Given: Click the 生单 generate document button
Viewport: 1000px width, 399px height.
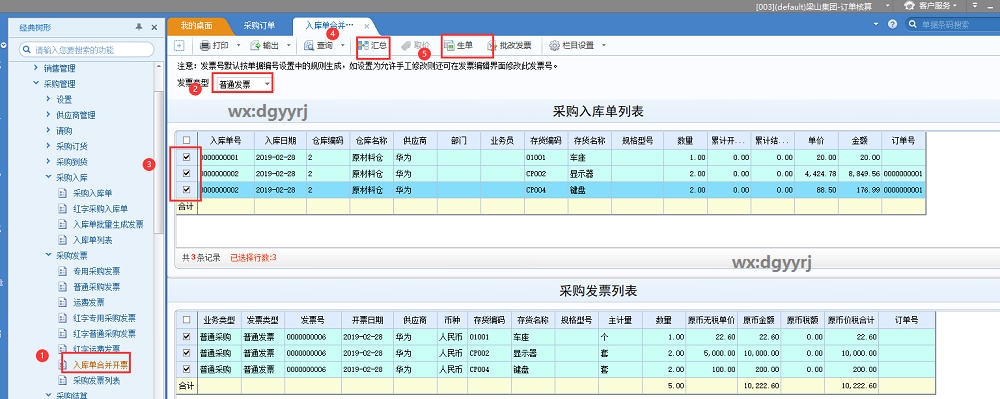Looking at the screenshot, I should (x=458, y=46).
